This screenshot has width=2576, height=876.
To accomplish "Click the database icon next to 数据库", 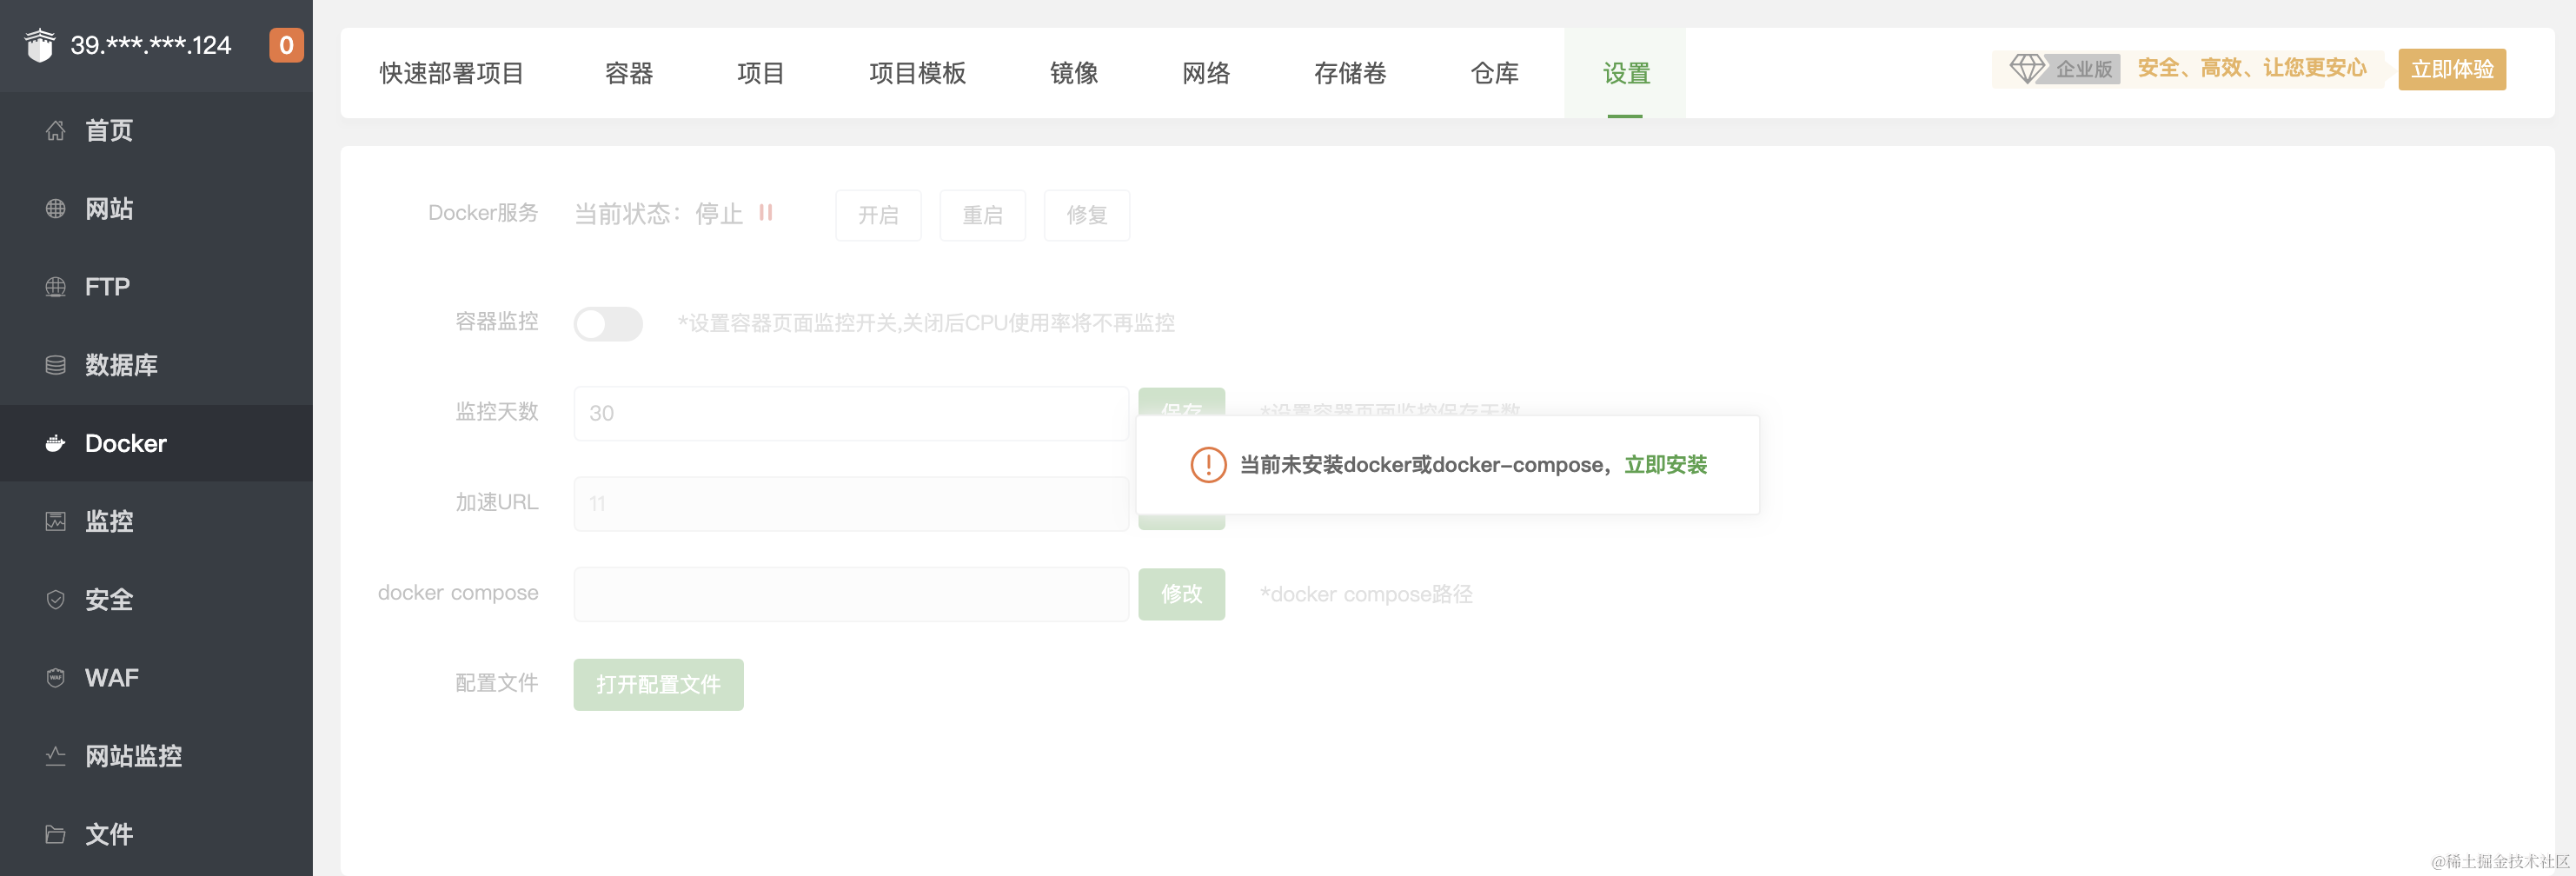I will point(56,365).
